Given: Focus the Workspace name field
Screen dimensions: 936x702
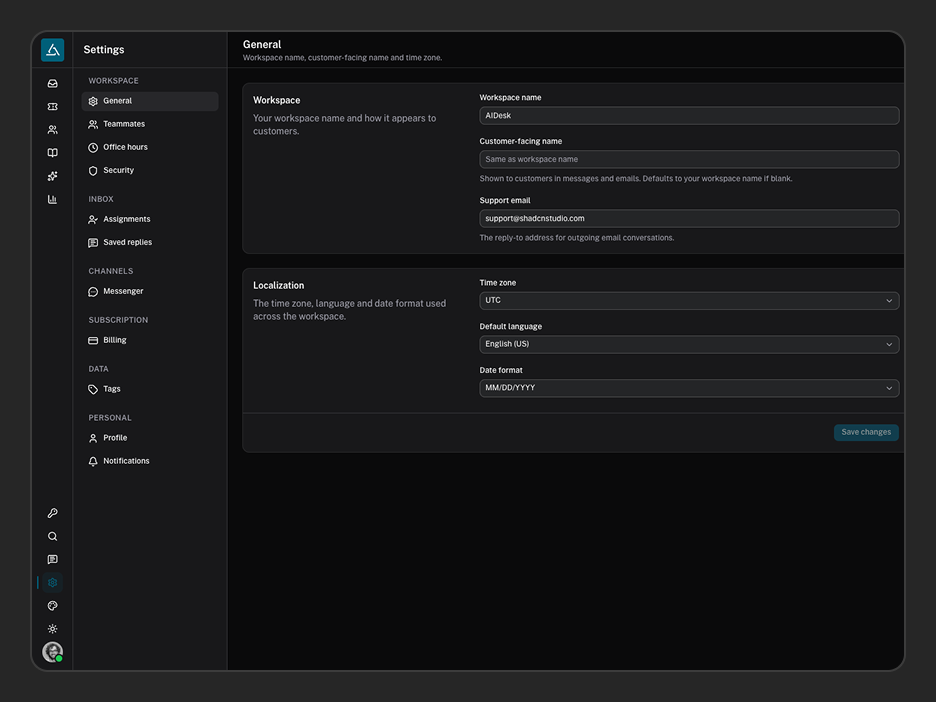Looking at the screenshot, I should tap(689, 116).
